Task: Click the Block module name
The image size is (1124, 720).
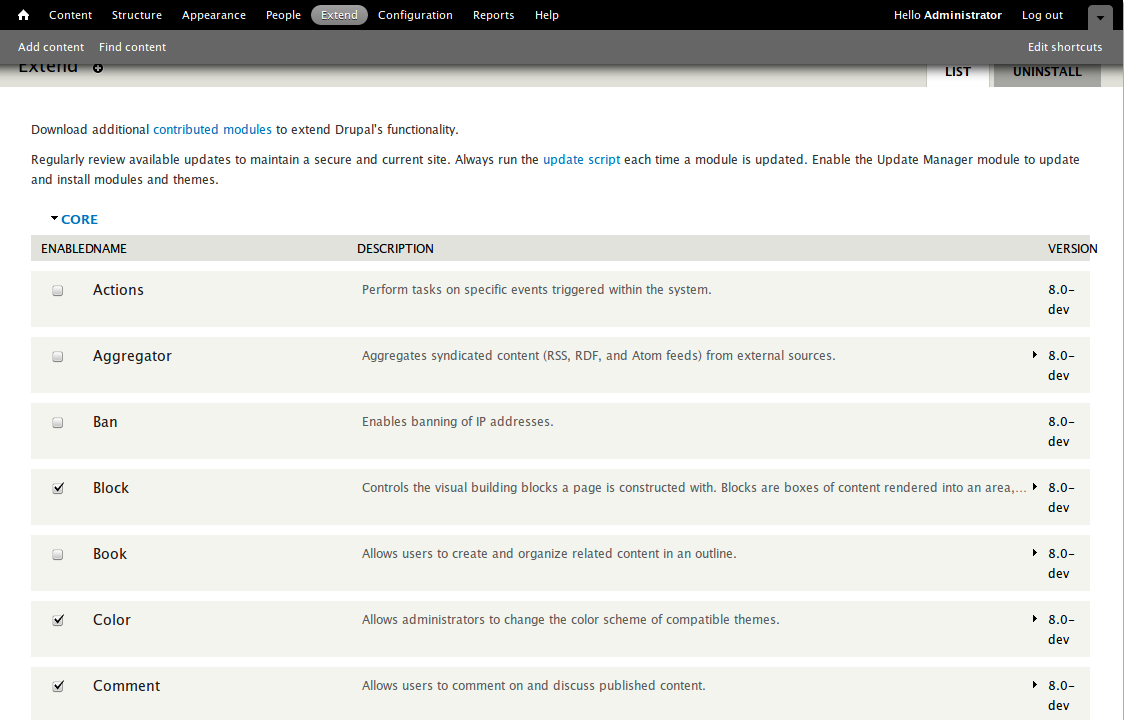Action: pos(111,488)
